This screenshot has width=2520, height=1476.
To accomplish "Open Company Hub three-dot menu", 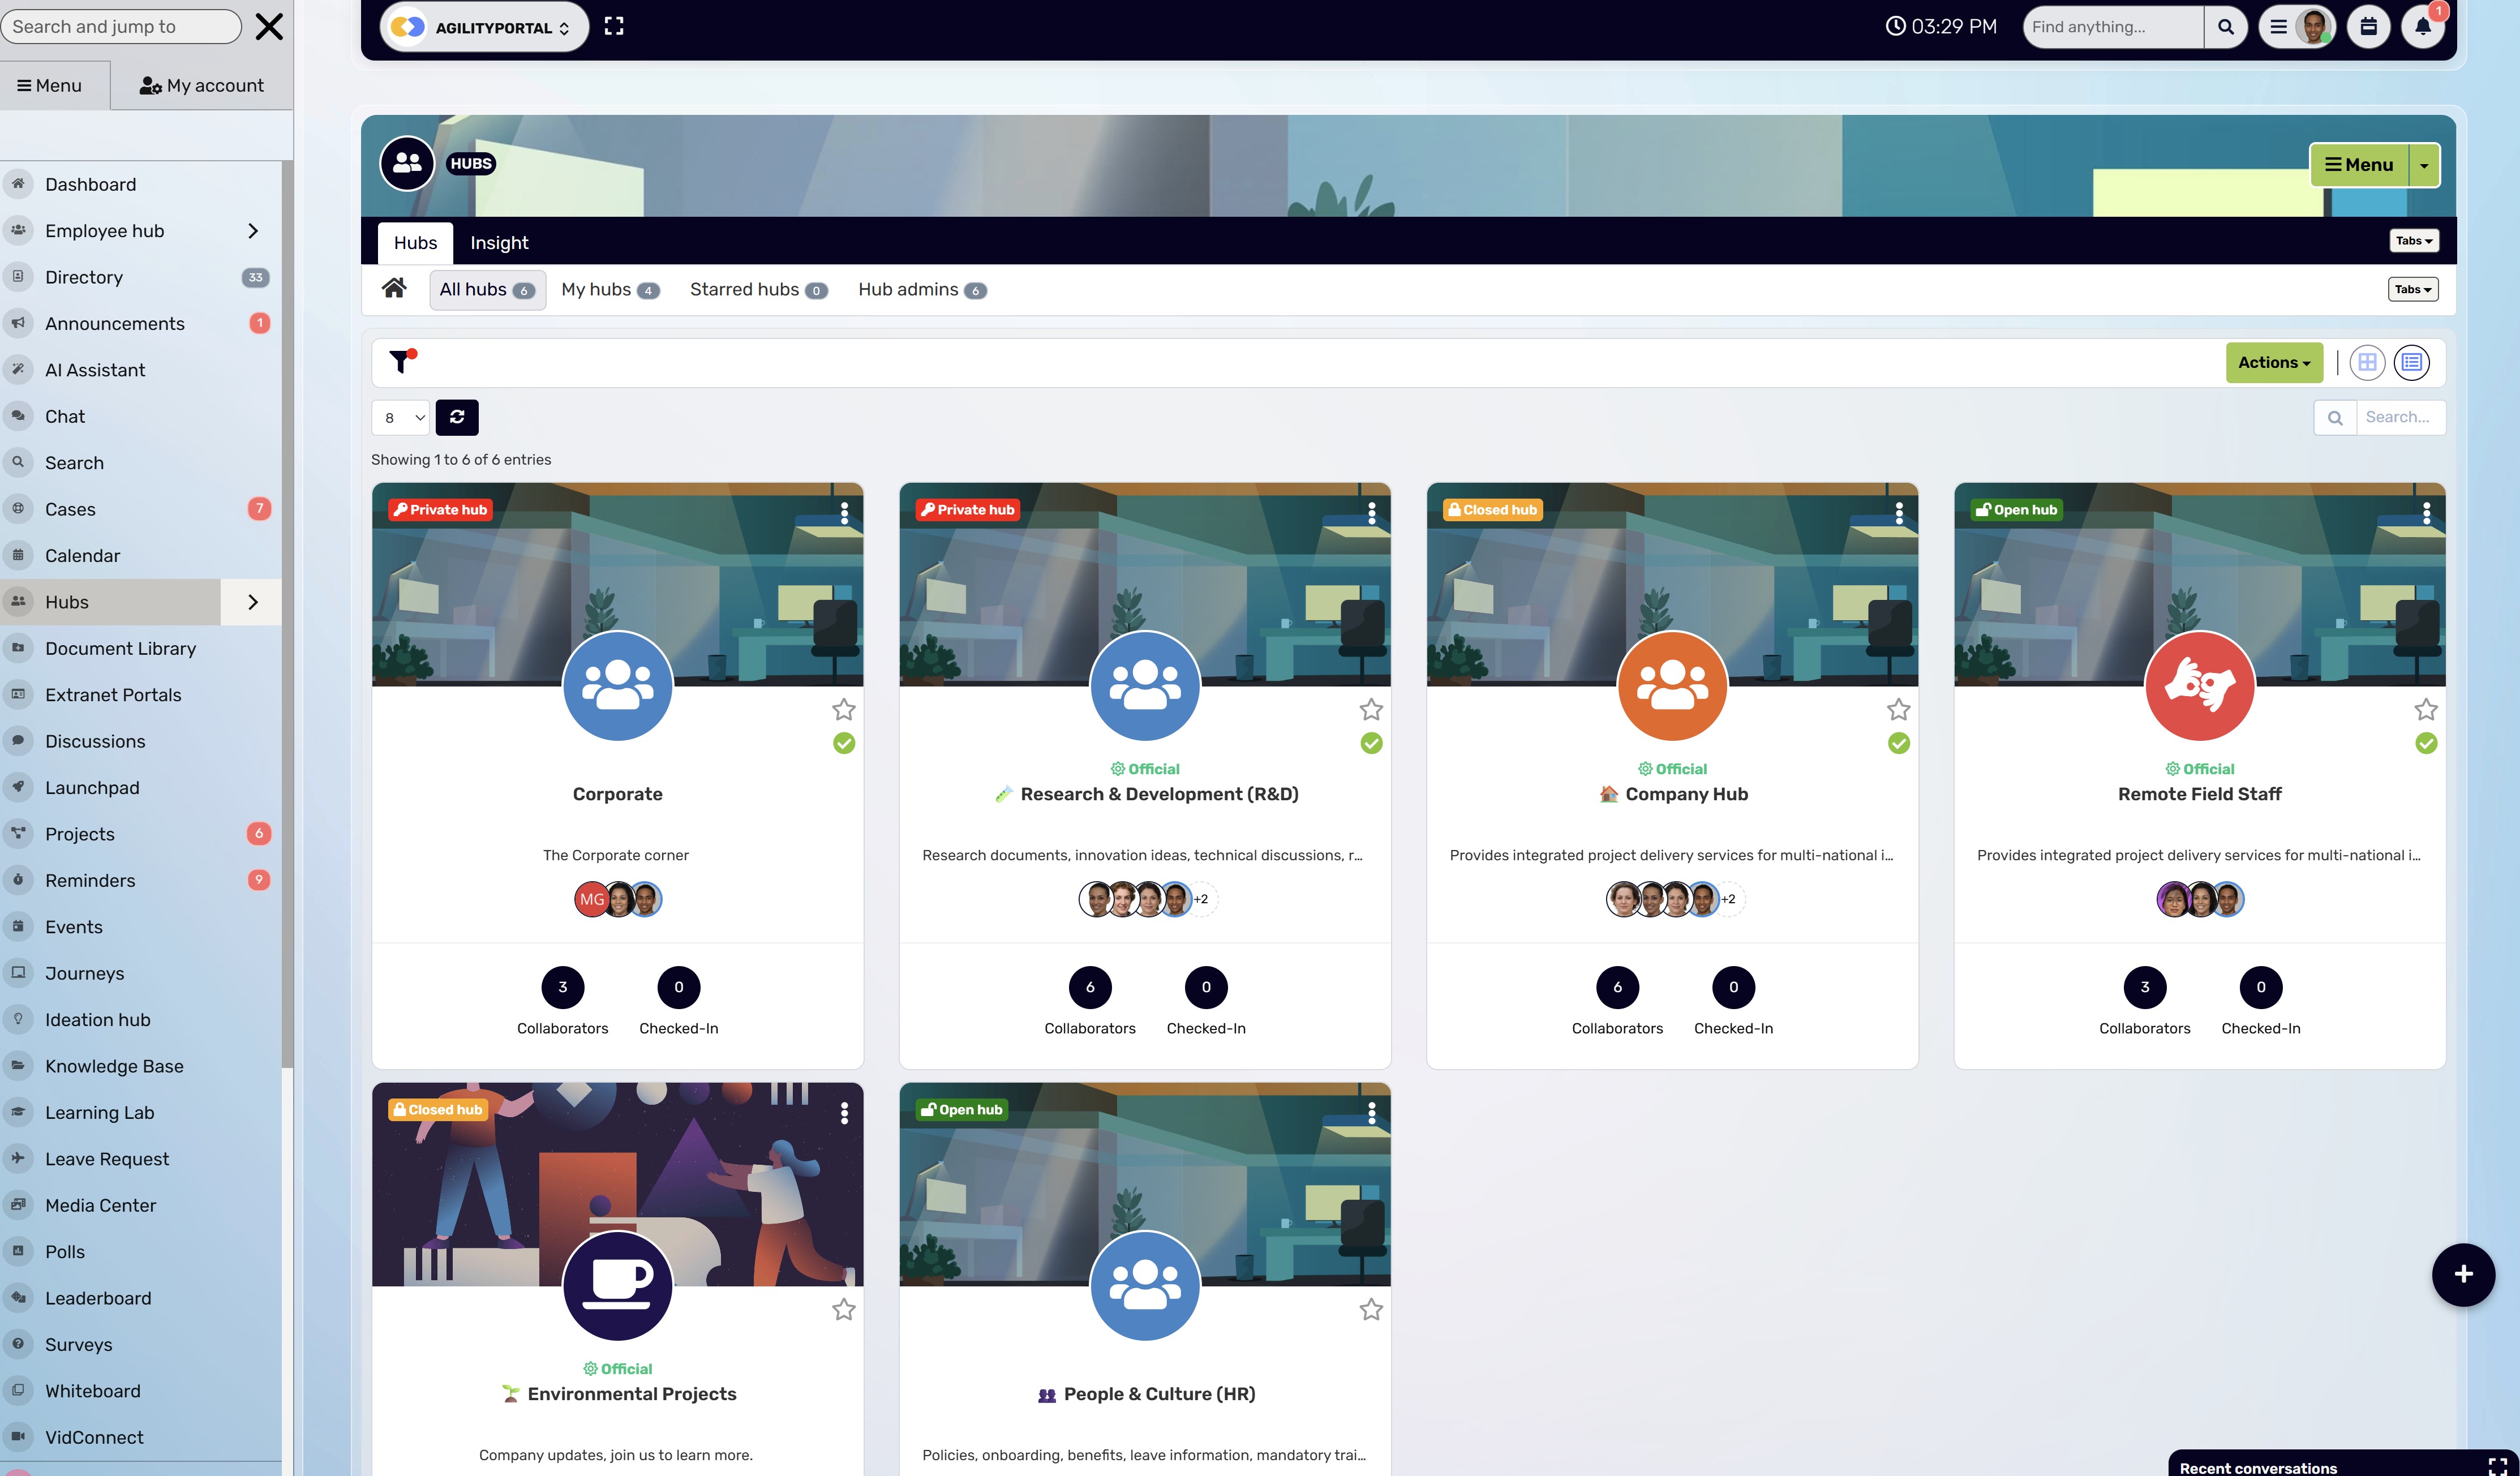I will (1898, 513).
